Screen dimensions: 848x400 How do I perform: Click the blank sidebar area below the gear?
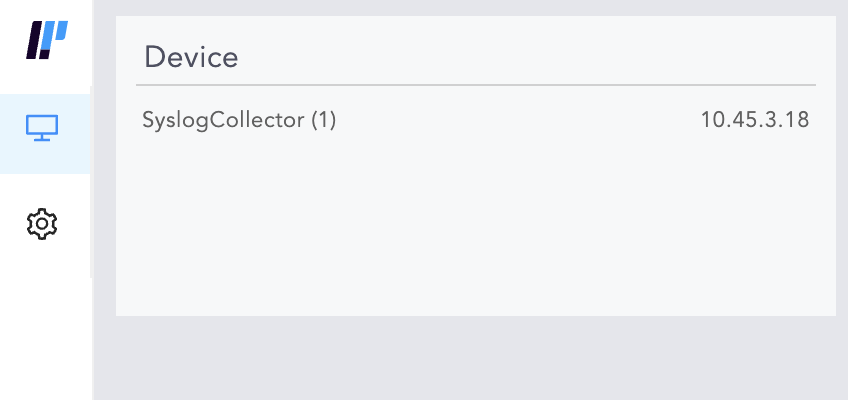point(45,330)
